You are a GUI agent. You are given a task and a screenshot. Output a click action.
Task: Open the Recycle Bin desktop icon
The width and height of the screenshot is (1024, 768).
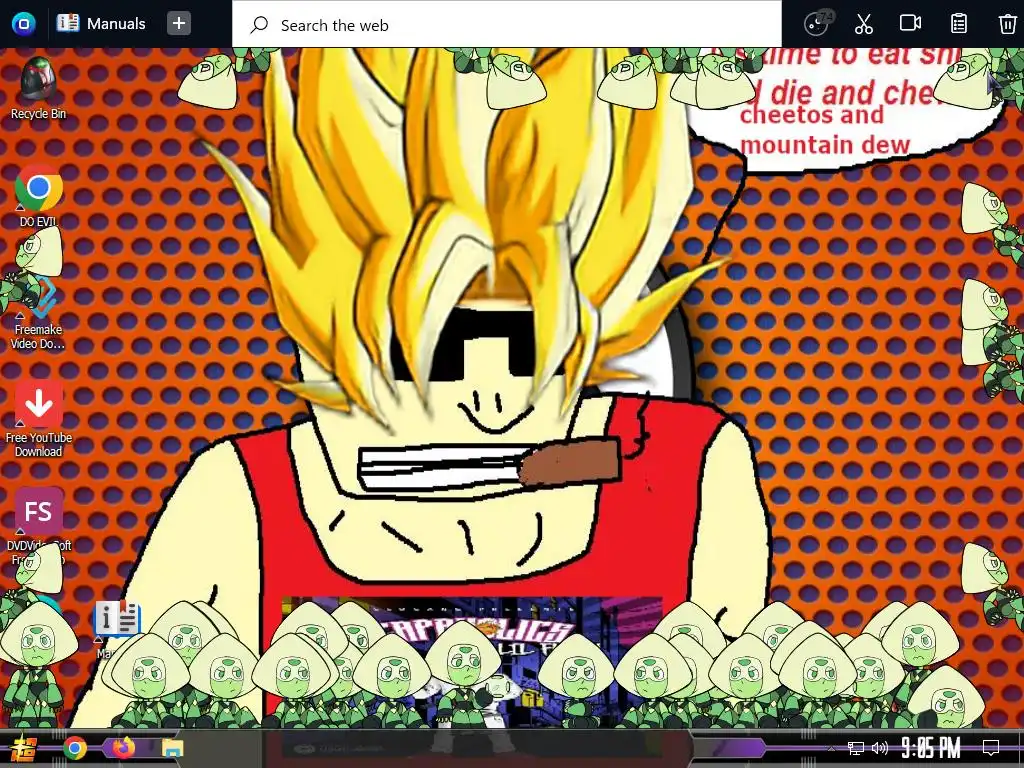point(38,88)
